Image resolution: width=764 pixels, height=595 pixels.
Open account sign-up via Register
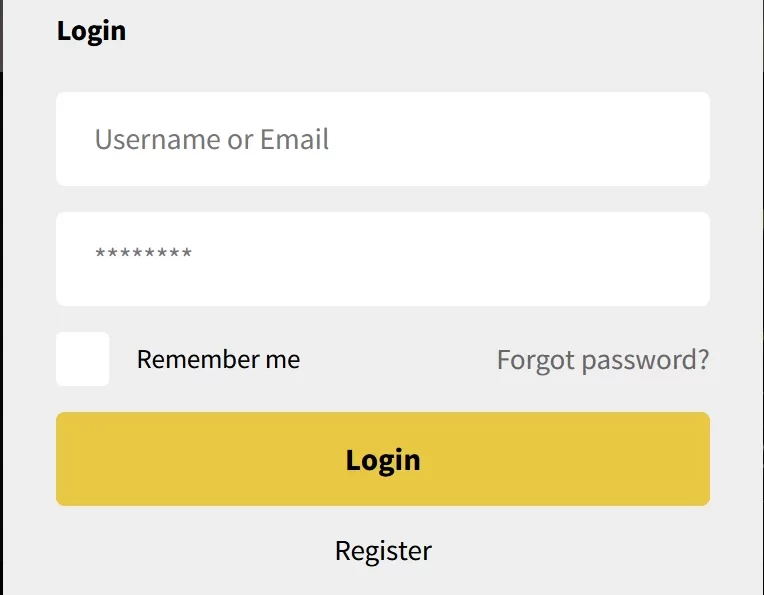click(383, 550)
